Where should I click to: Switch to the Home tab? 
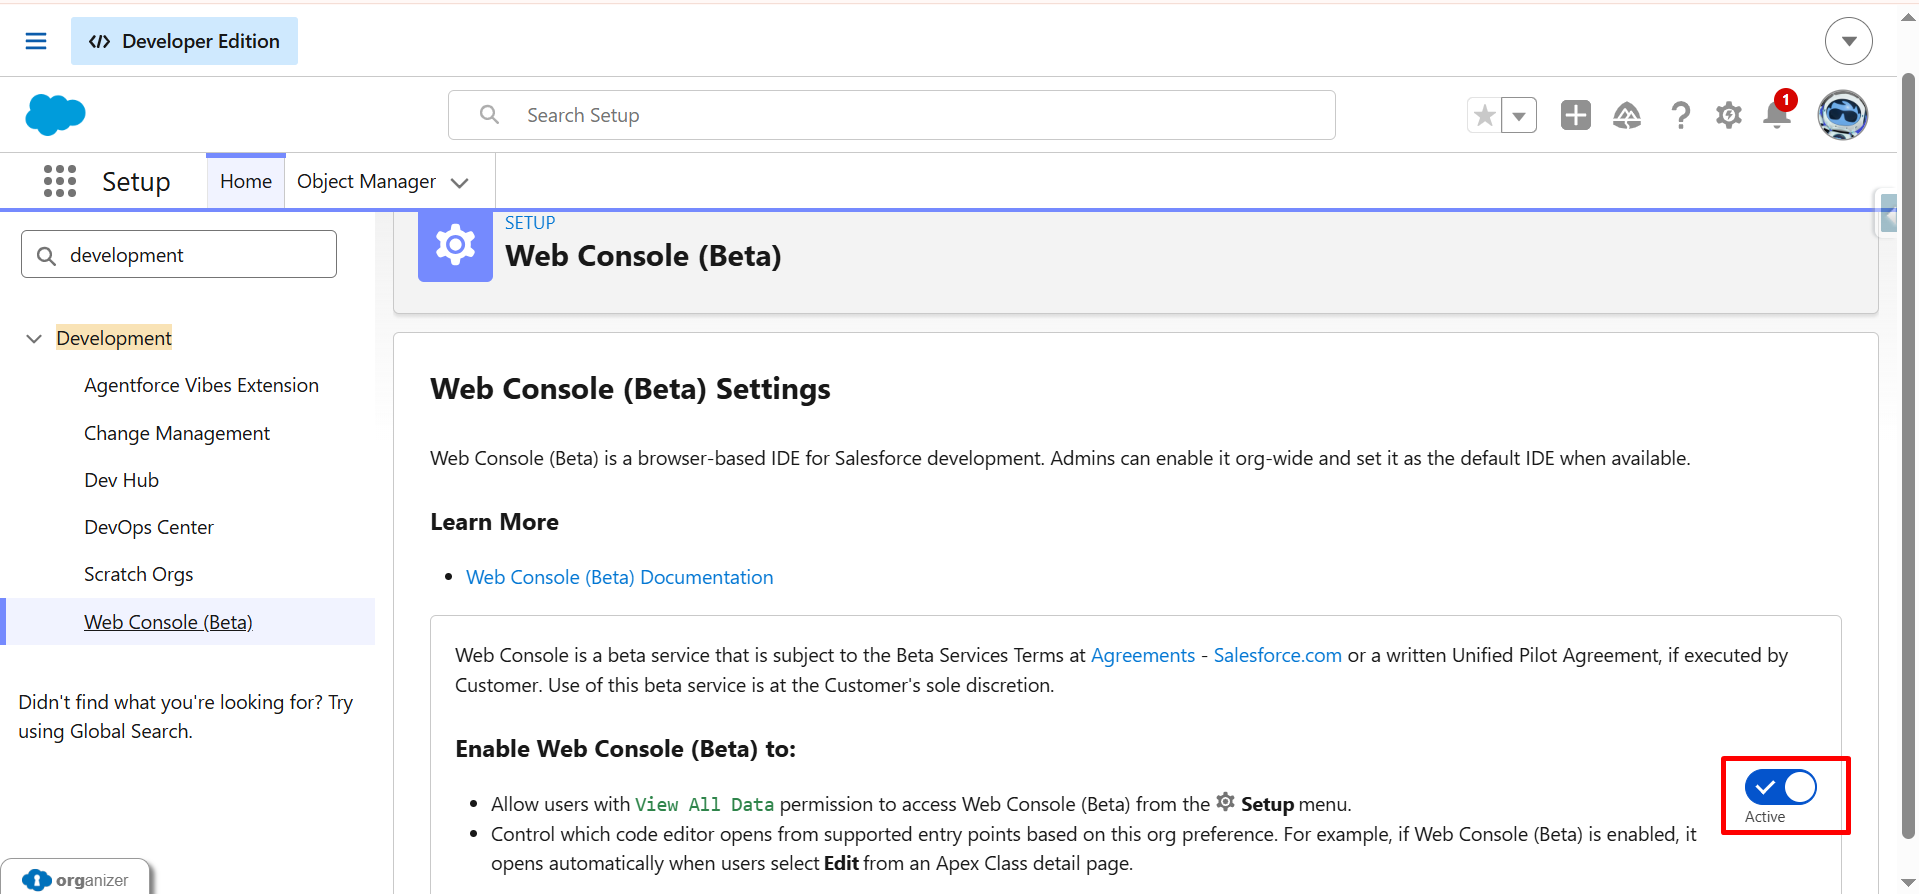[246, 181]
